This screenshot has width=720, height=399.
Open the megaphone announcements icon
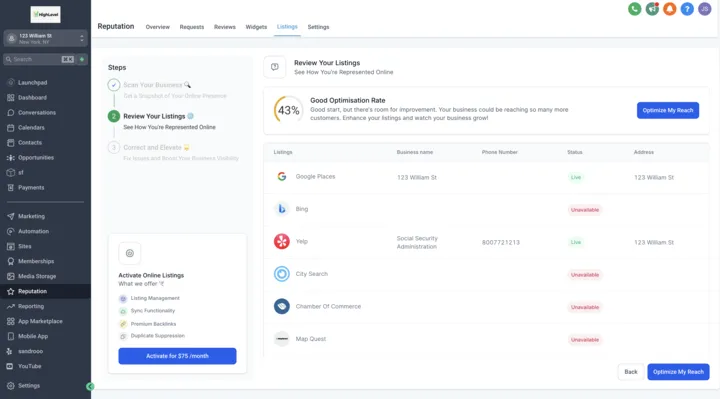tap(652, 9)
